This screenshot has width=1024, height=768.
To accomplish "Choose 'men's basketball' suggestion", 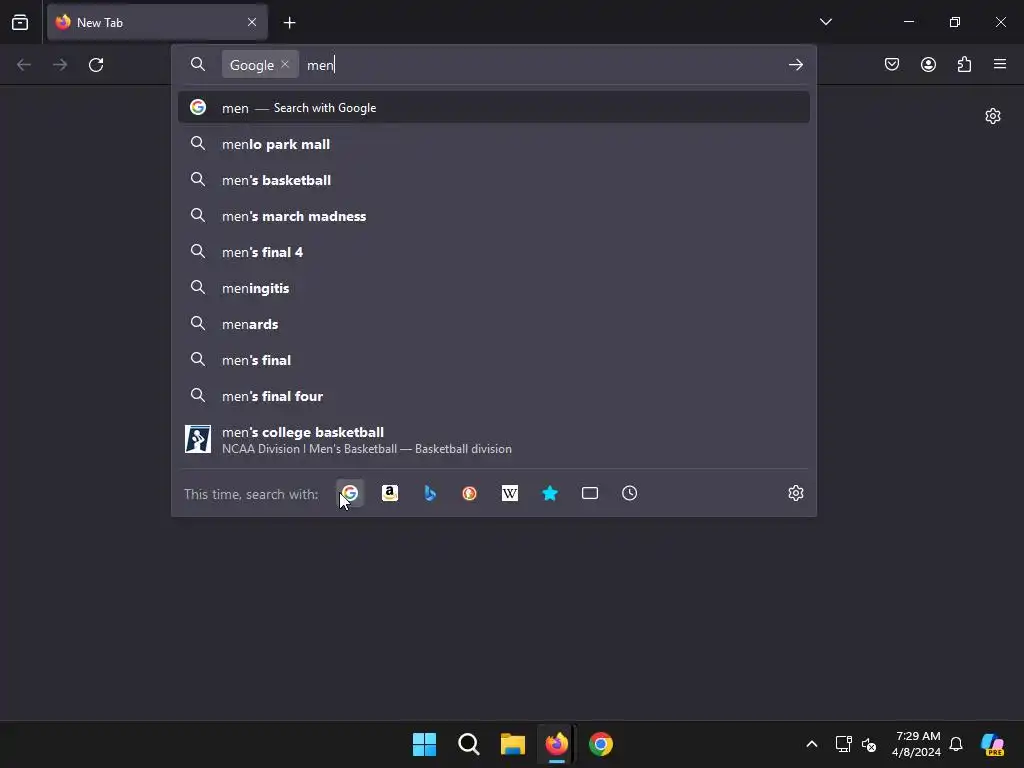I will click(494, 180).
